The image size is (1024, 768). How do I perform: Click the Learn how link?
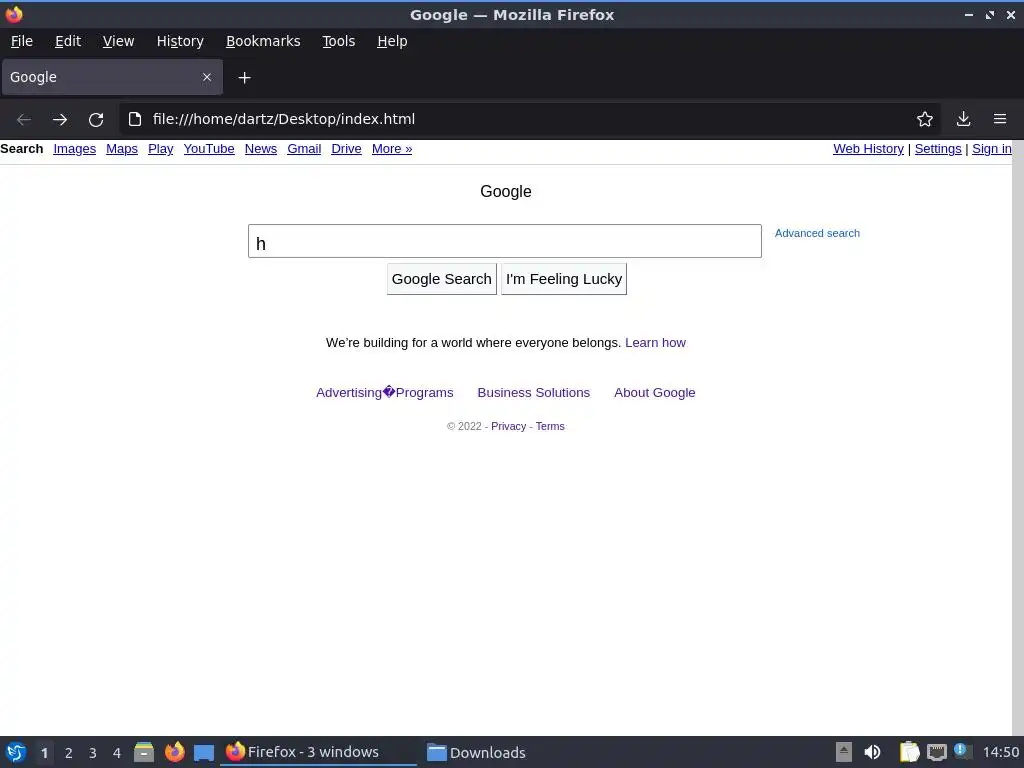655,343
